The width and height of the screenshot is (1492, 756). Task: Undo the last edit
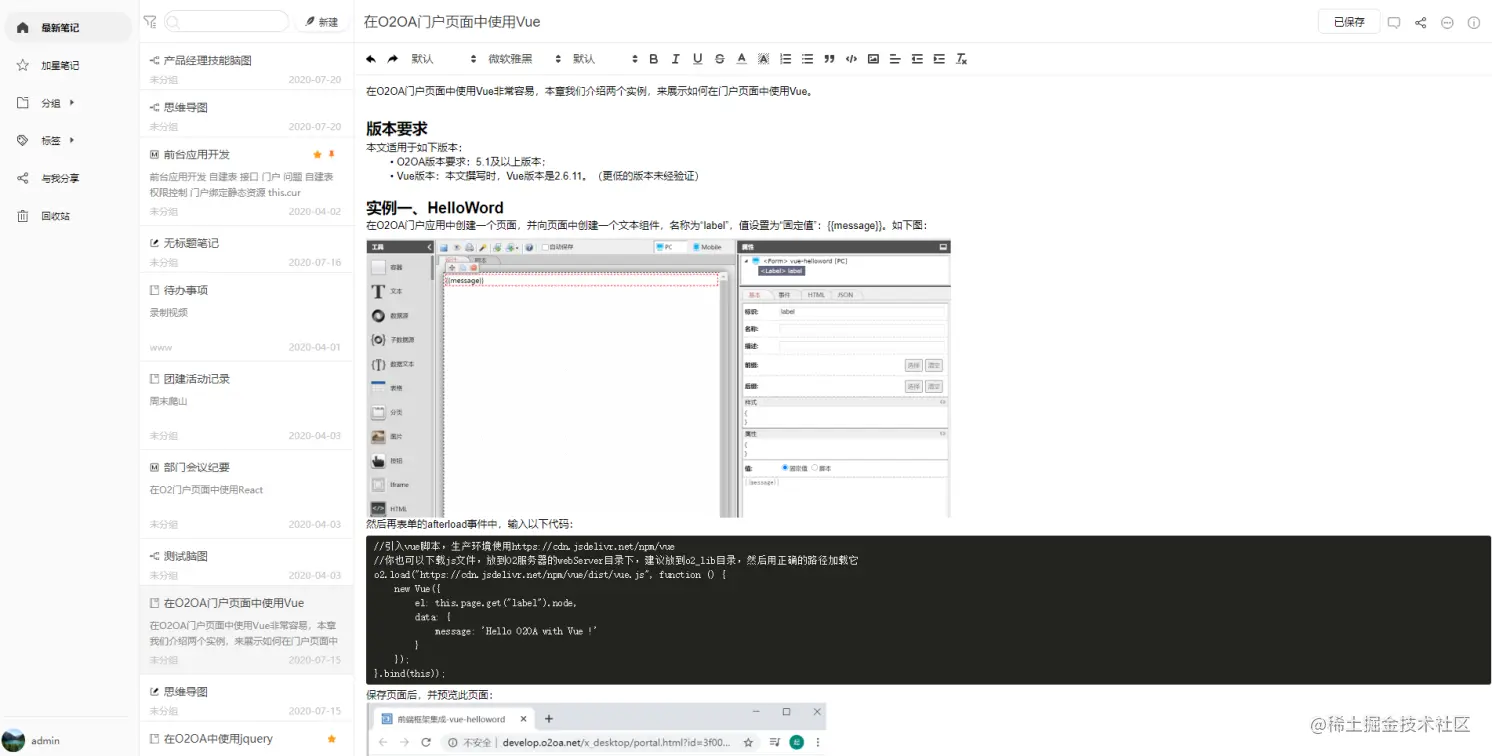tap(369, 58)
